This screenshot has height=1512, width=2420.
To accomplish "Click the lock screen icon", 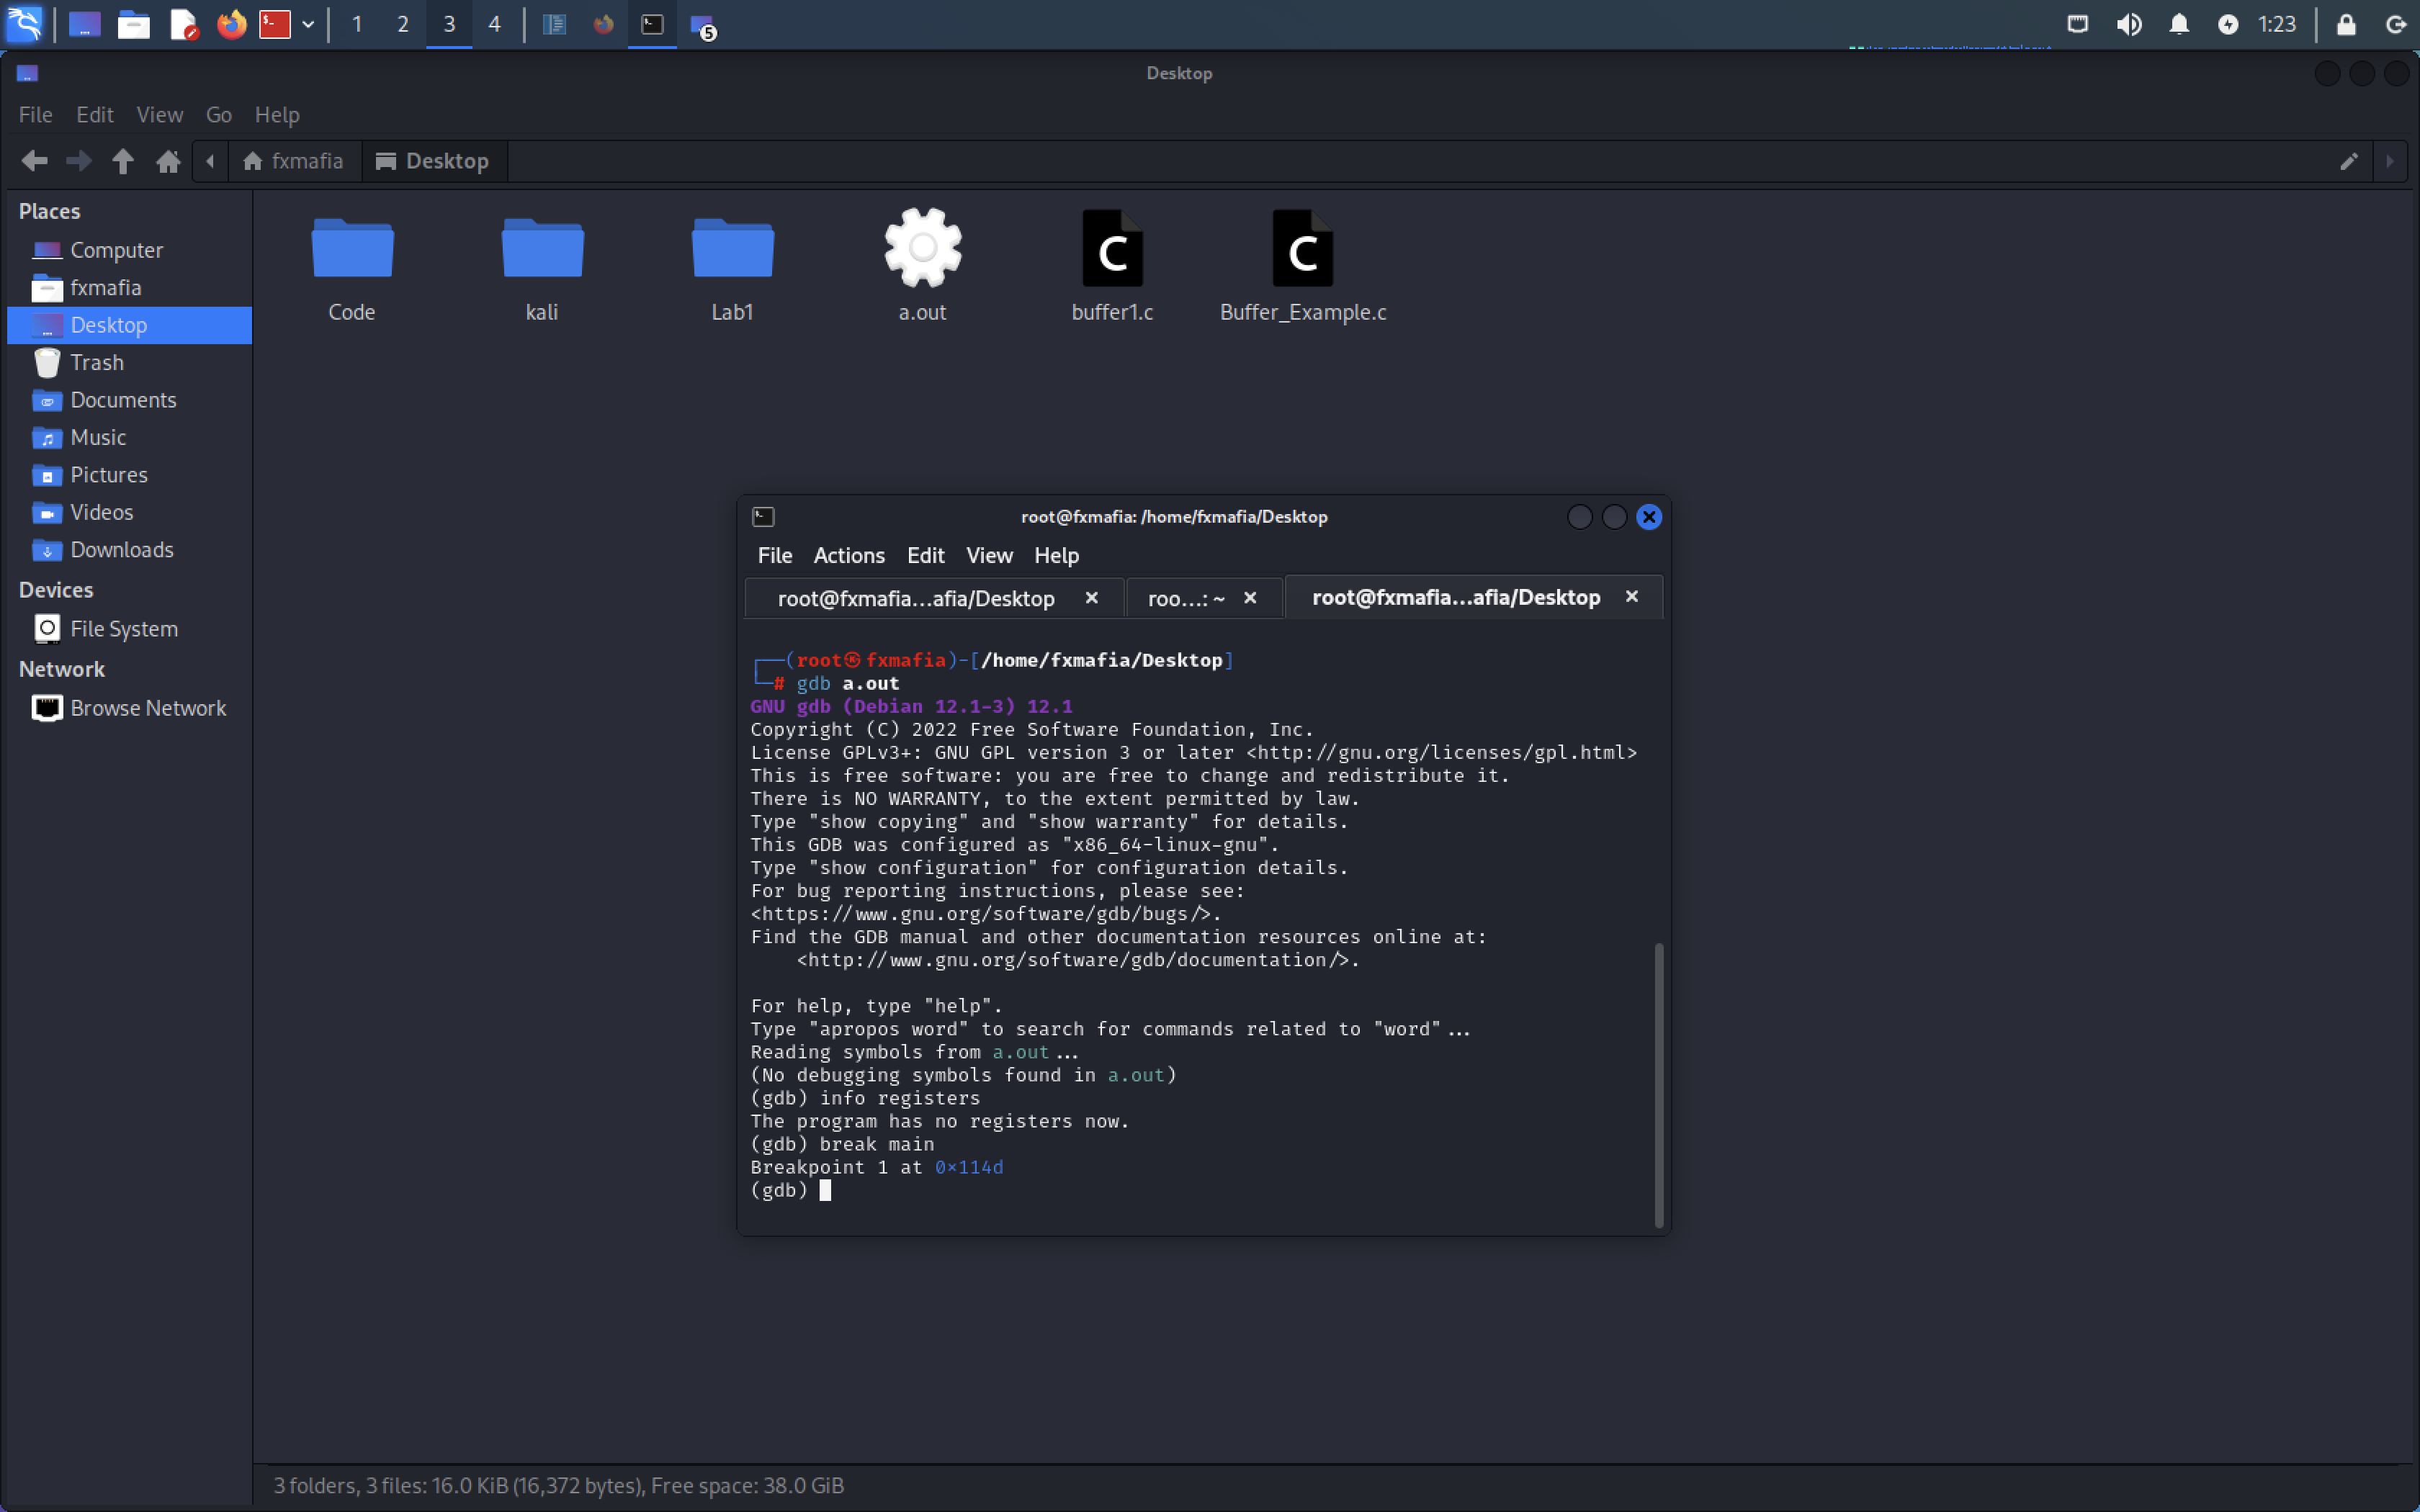I will pos(2346,24).
